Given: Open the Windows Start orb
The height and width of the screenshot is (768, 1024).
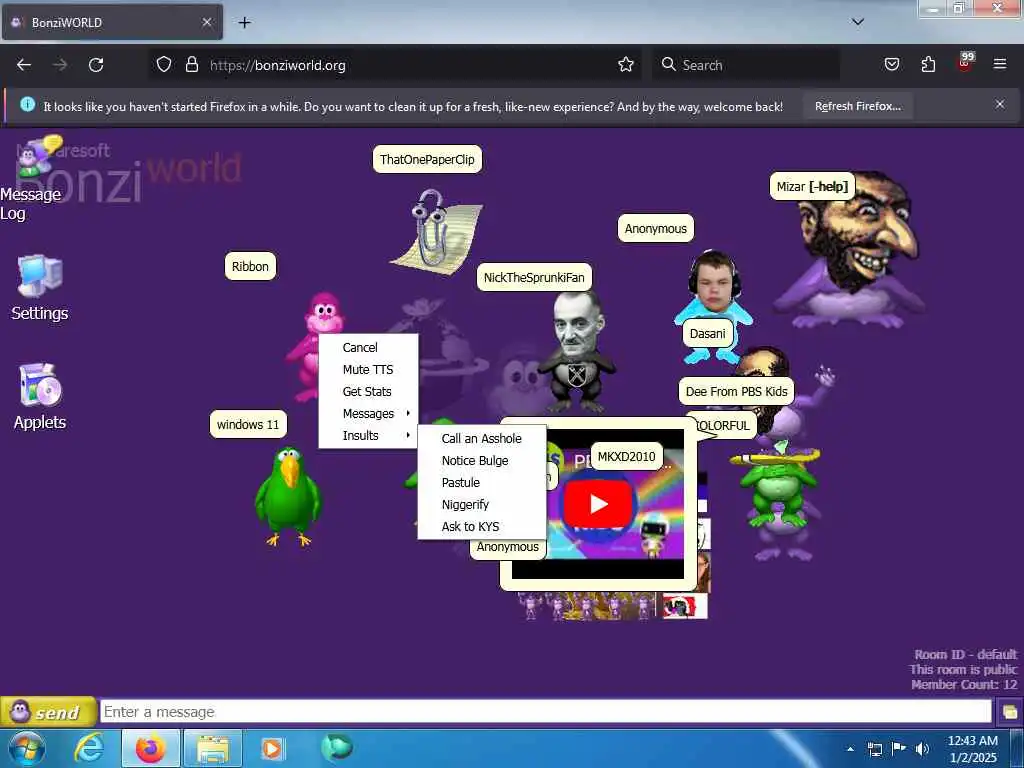Looking at the screenshot, I should (x=27, y=748).
